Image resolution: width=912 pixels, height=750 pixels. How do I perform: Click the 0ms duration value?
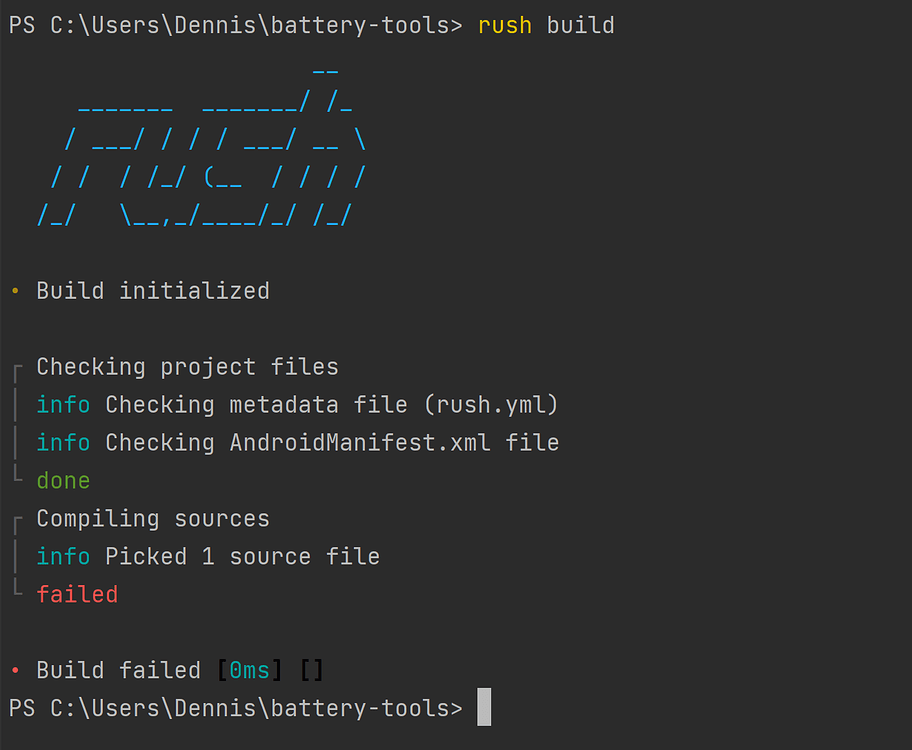coord(249,669)
